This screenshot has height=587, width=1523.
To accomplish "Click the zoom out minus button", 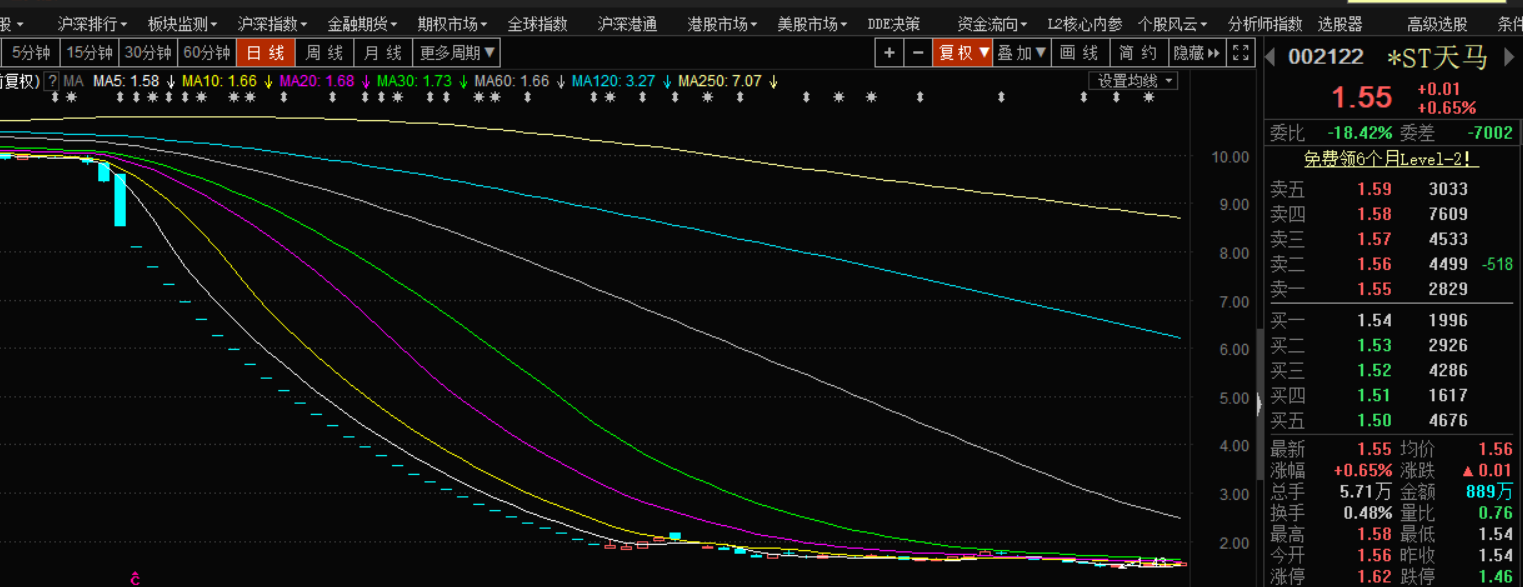I will pyautogui.click(x=917, y=53).
